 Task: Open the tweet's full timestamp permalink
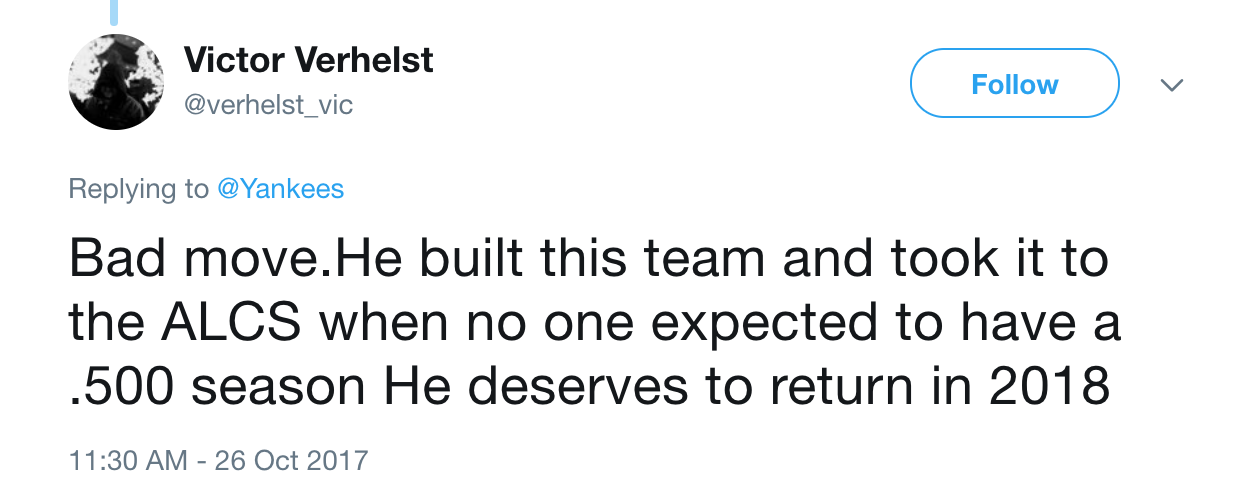(219, 462)
